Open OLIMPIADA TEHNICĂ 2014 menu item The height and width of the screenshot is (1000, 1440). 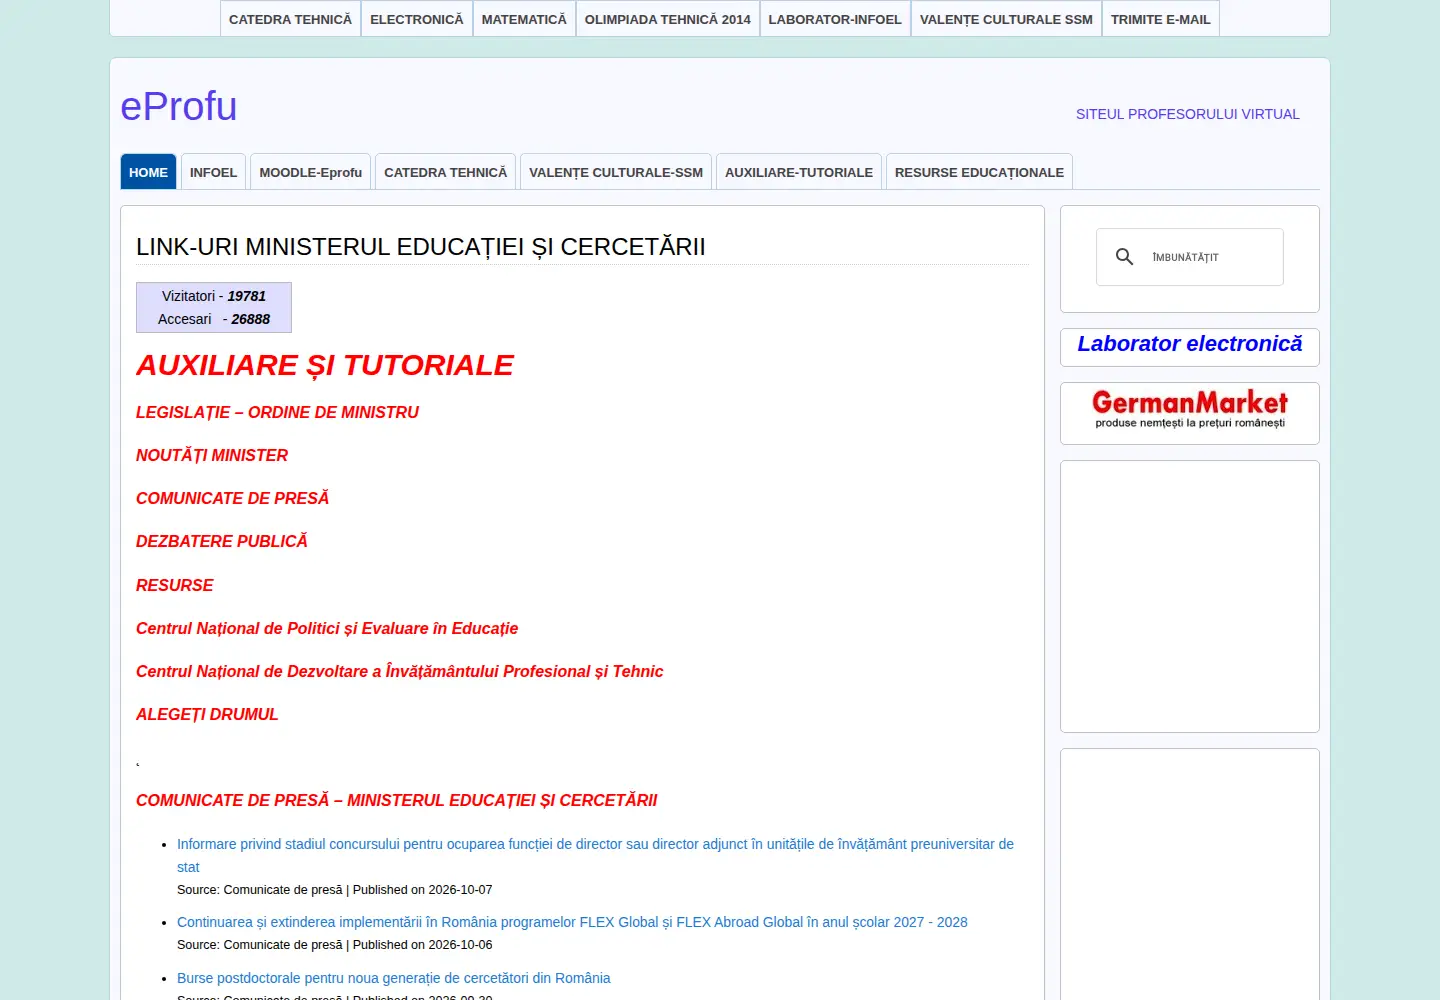pos(668,19)
